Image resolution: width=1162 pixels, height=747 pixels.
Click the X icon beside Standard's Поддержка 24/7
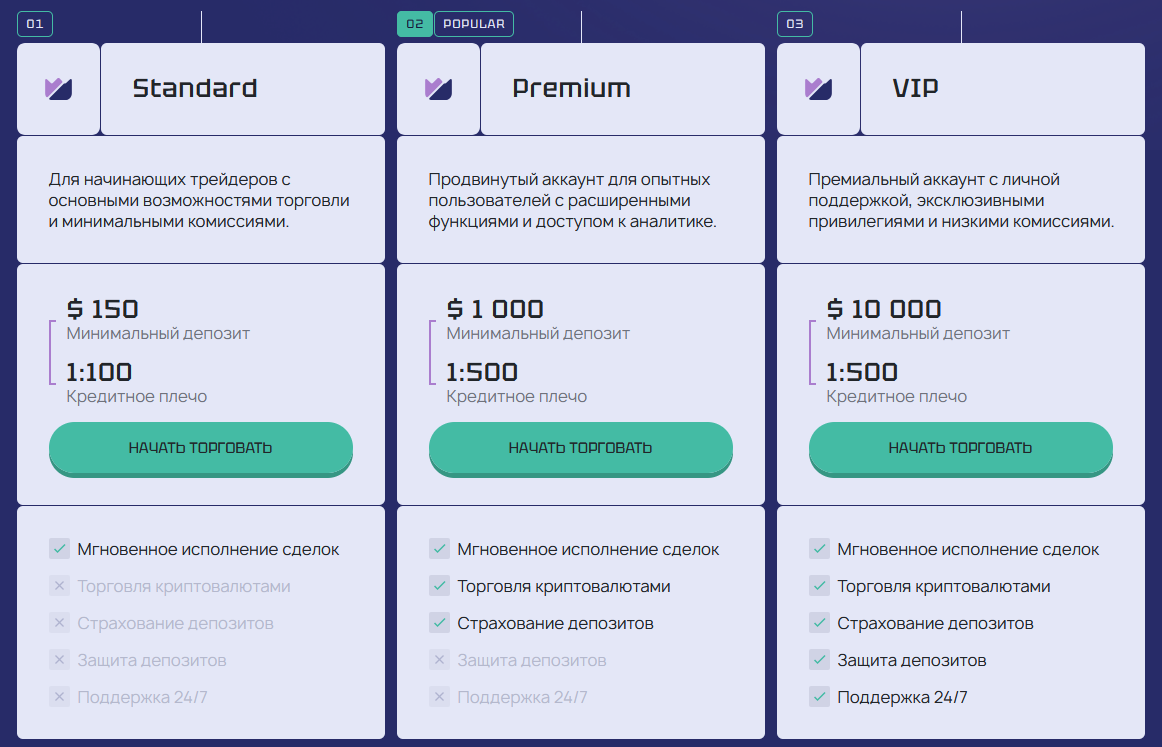click(x=60, y=697)
